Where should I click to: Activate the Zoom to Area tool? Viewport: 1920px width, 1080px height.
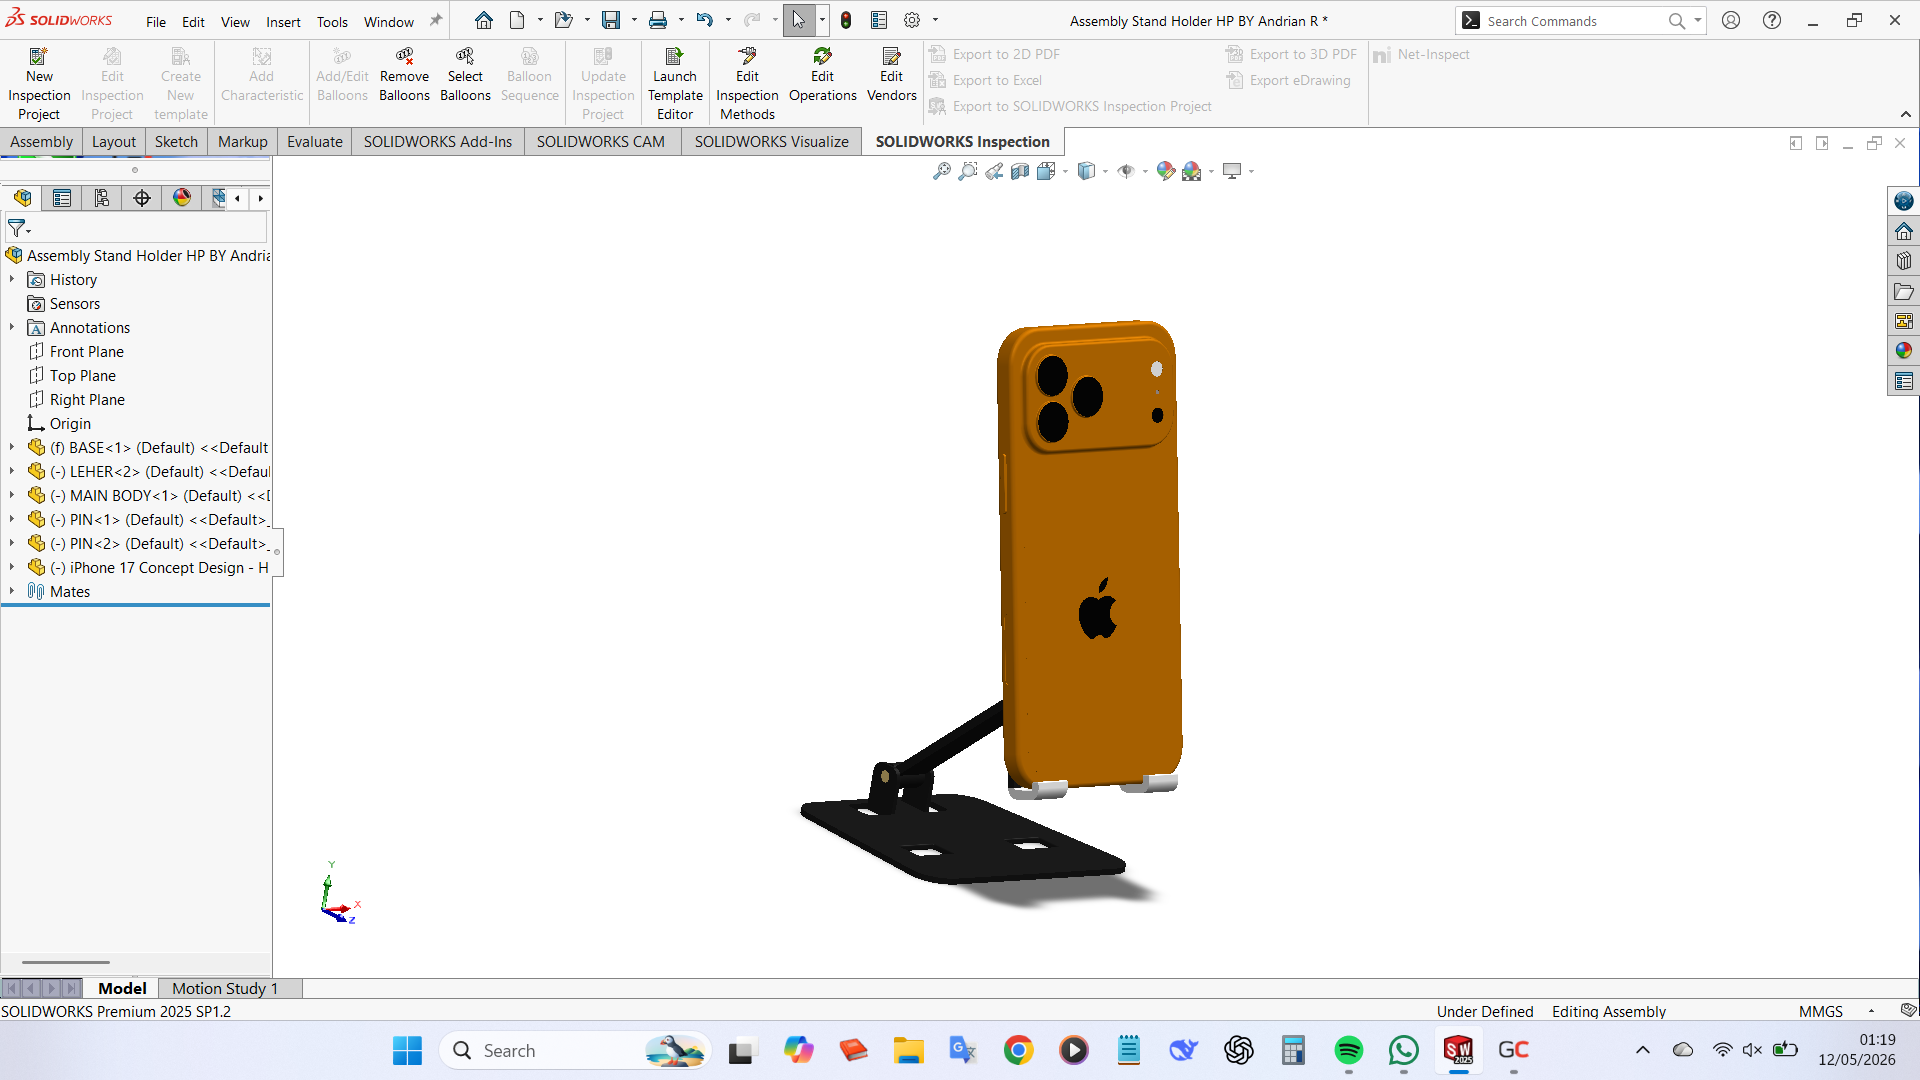click(x=968, y=171)
